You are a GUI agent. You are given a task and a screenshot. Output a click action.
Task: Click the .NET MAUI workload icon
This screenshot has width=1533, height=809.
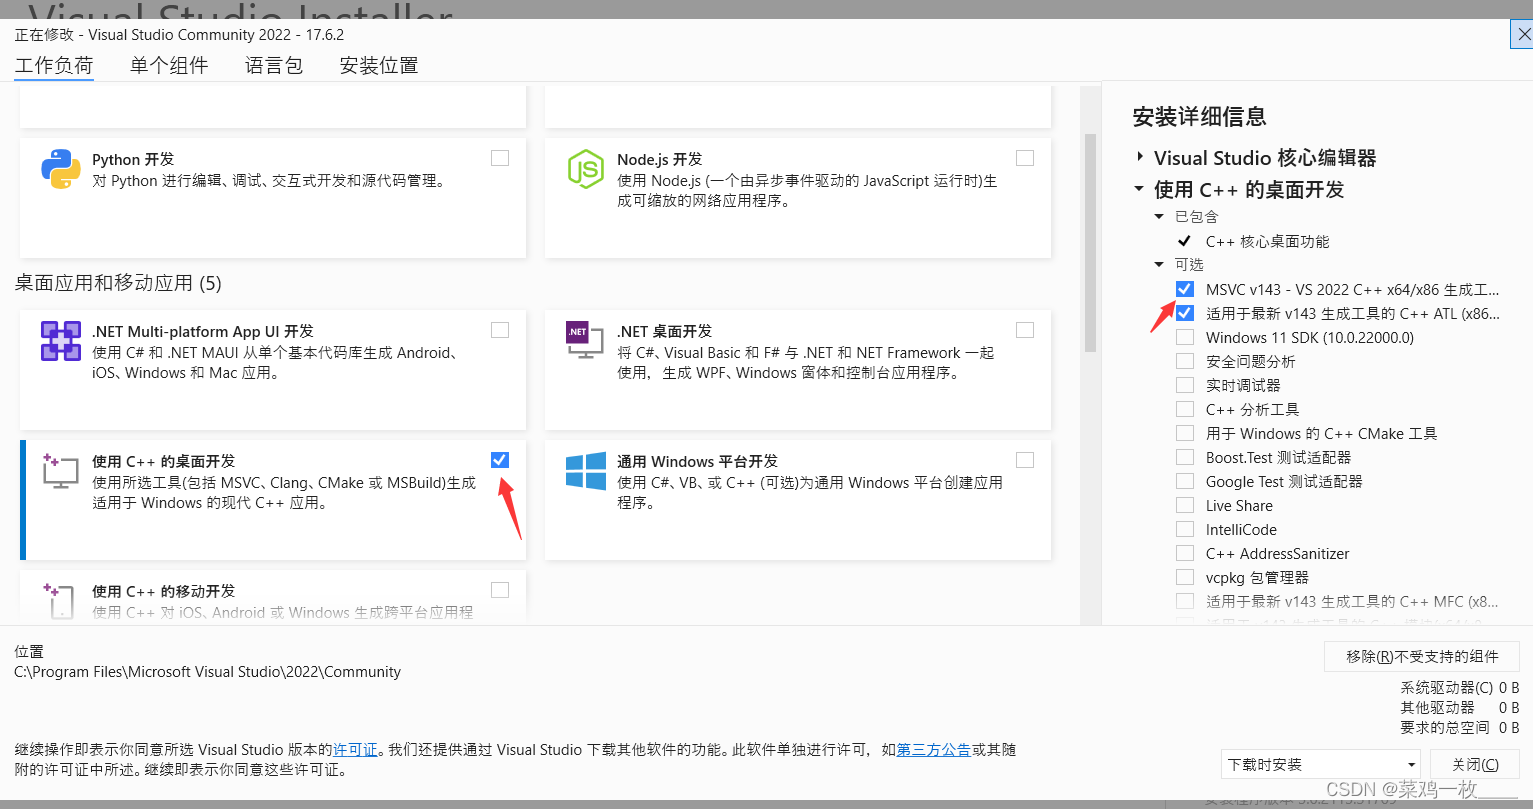(x=61, y=341)
